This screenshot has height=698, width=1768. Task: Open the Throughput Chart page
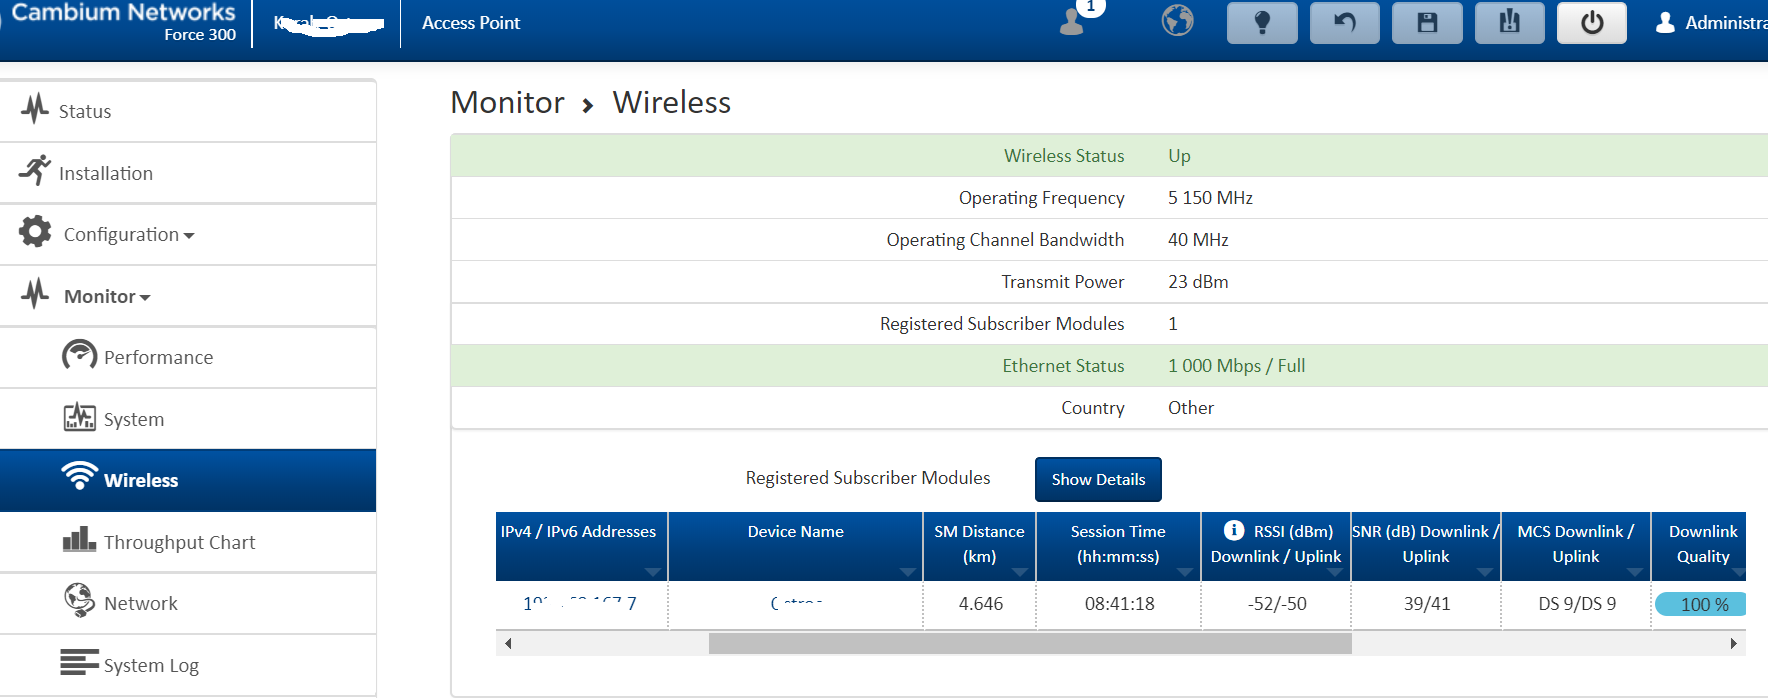(x=179, y=543)
